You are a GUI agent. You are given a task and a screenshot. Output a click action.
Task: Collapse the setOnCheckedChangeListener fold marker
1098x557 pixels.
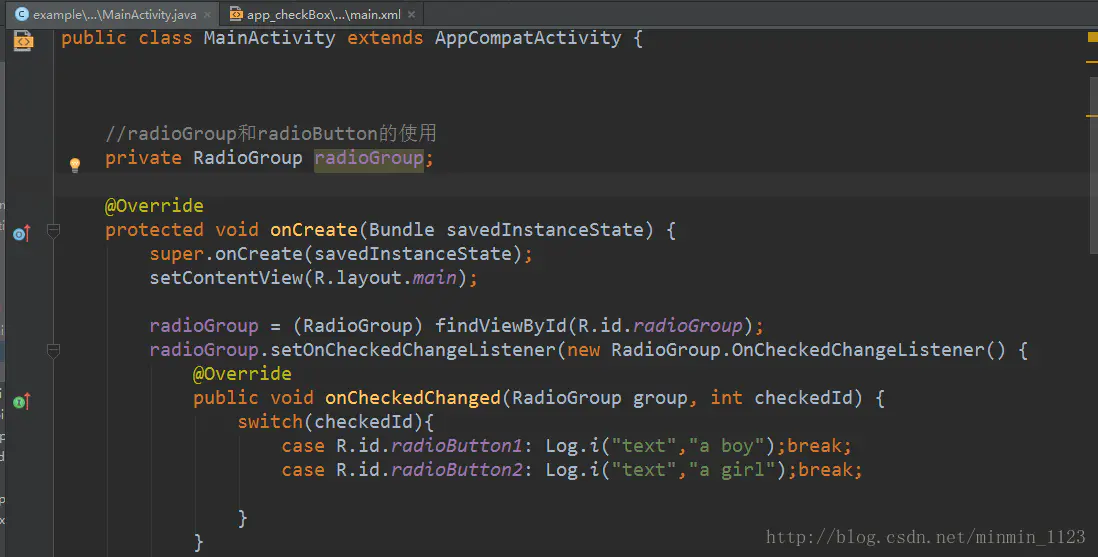[53, 350]
